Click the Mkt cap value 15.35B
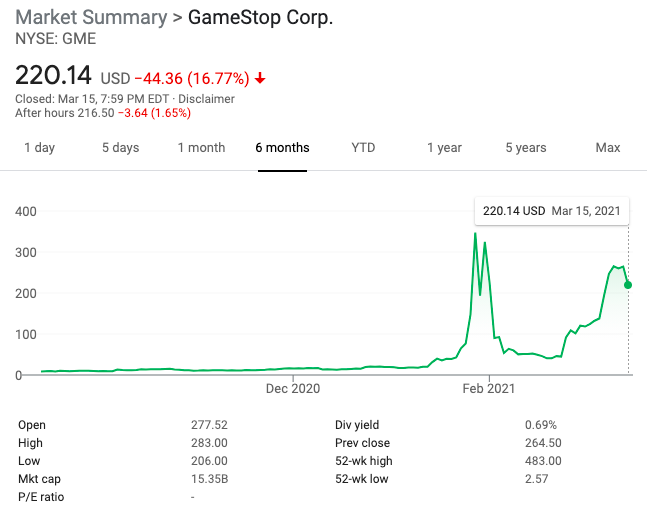 click(x=210, y=479)
